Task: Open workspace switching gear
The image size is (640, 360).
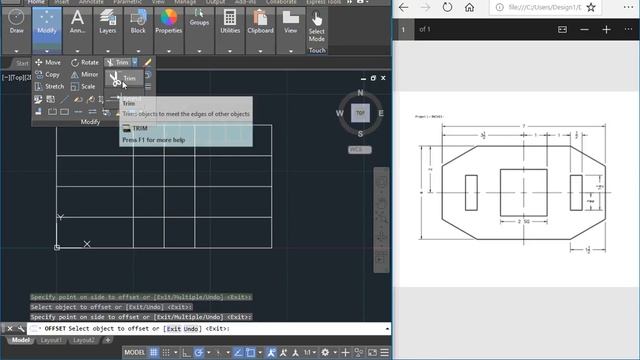Action: 325,352
